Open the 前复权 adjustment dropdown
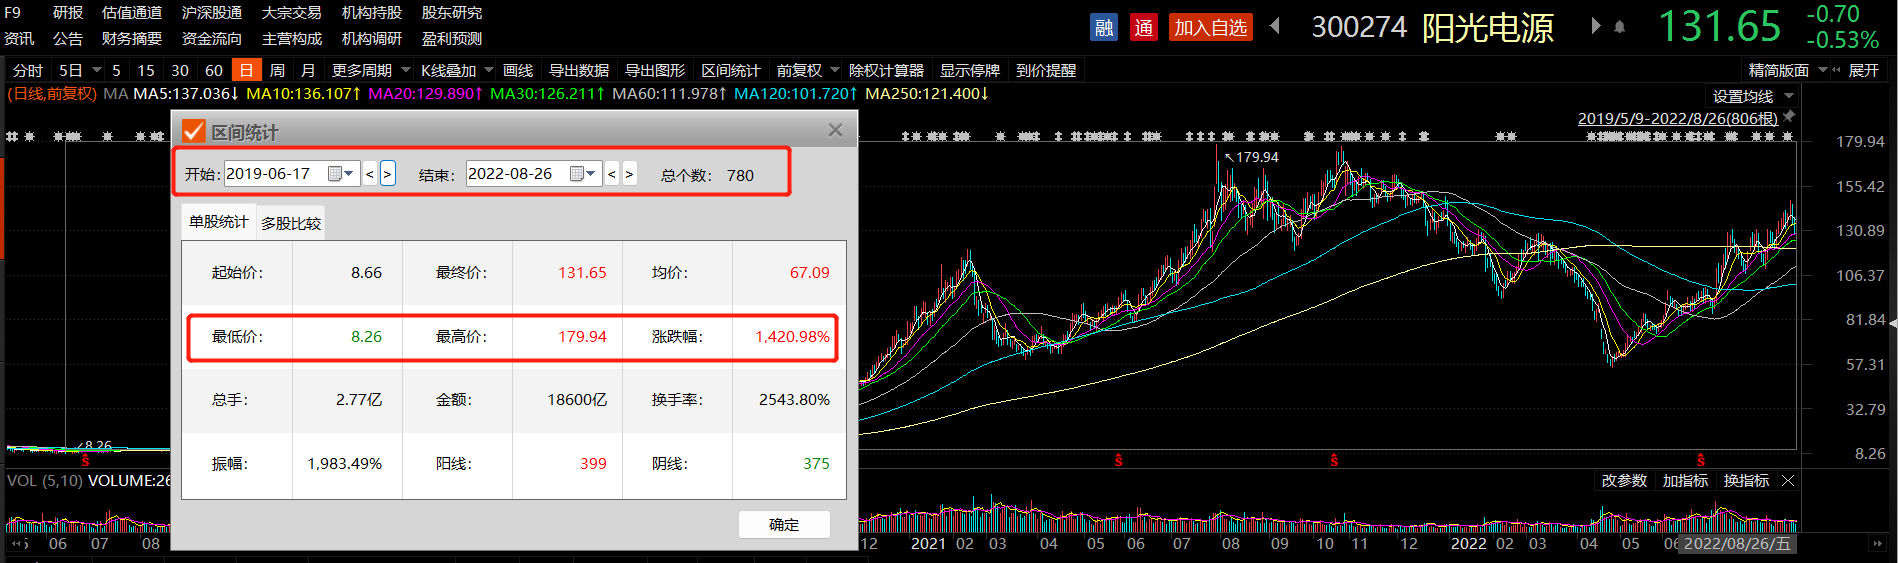The width and height of the screenshot is (1898, 563). (x=808, y=70)
